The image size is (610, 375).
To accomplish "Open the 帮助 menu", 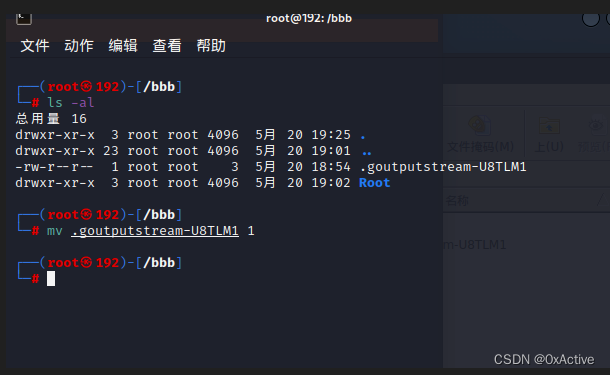I will click(x=211, y=46).
